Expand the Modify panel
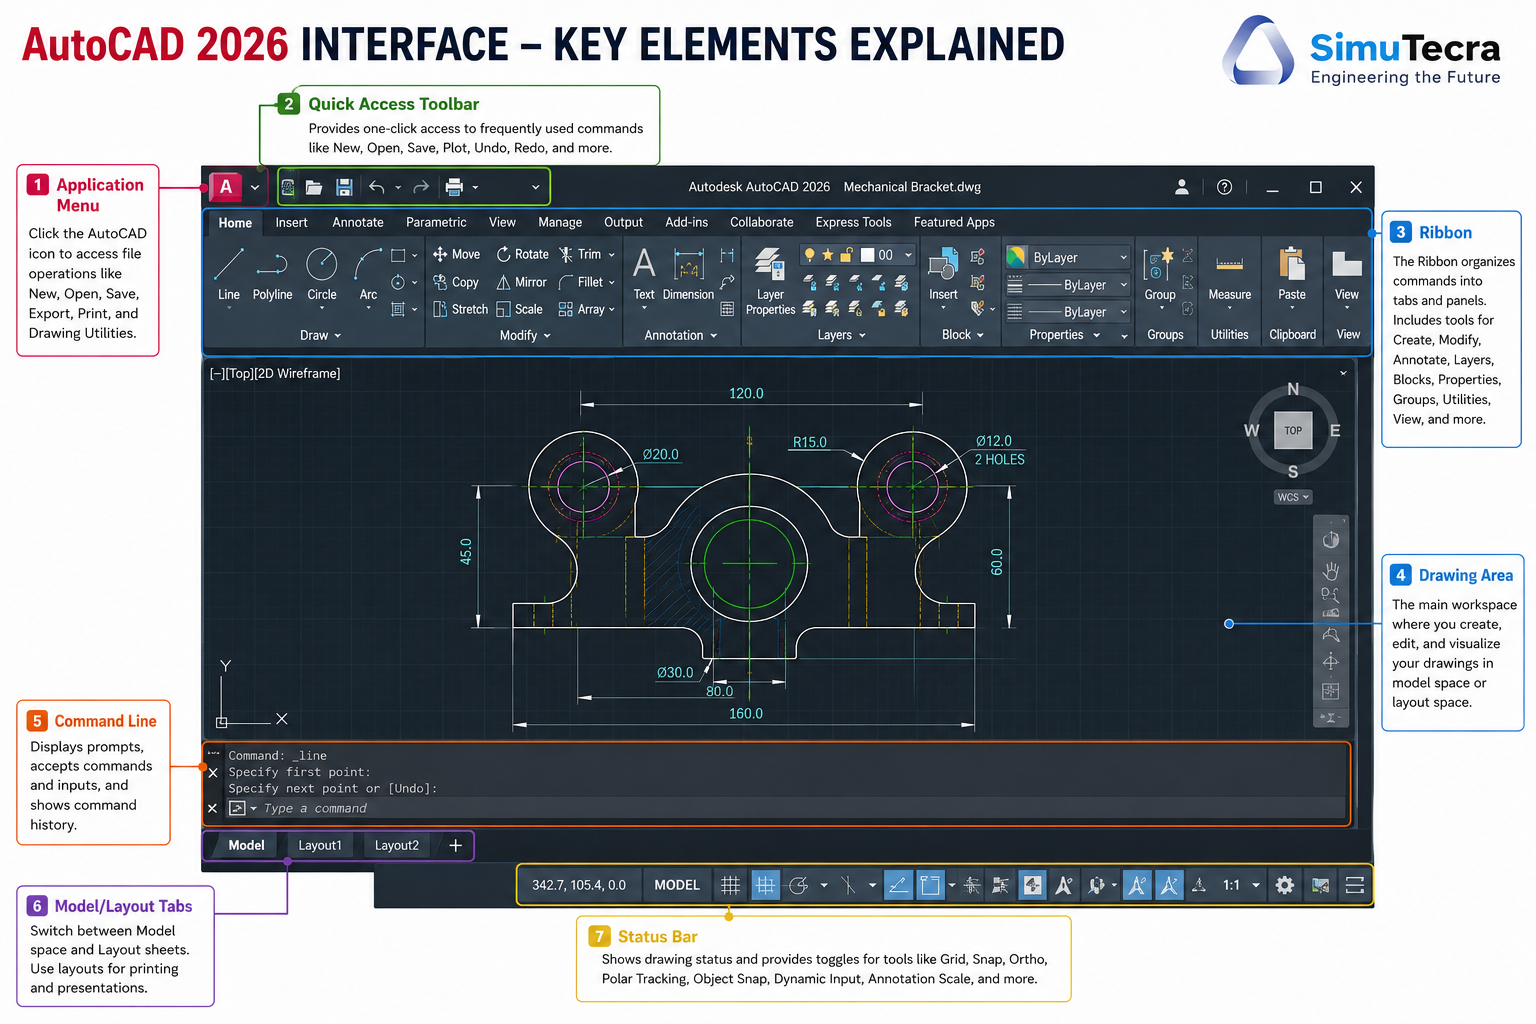 click(525, 336)
